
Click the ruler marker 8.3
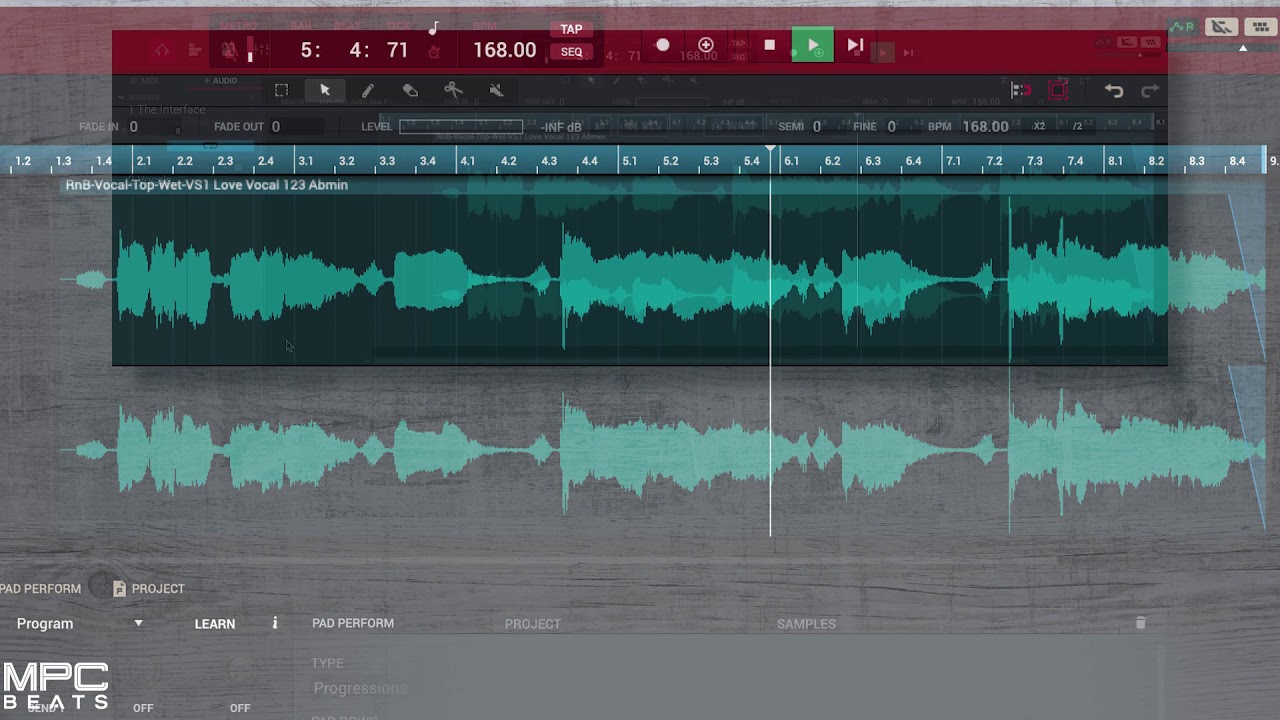click(x=1196, y=161)
